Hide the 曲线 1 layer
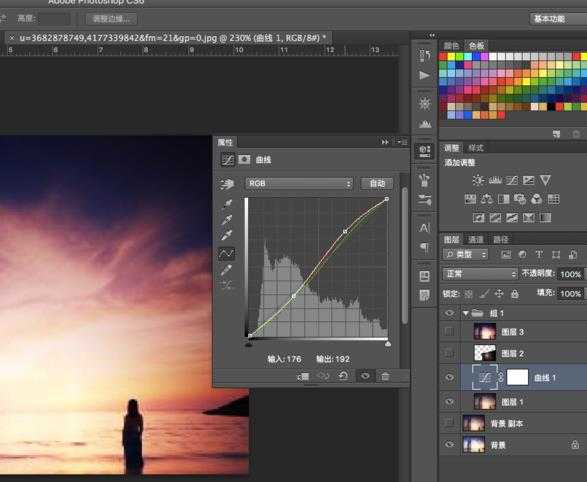 (450, 377)
